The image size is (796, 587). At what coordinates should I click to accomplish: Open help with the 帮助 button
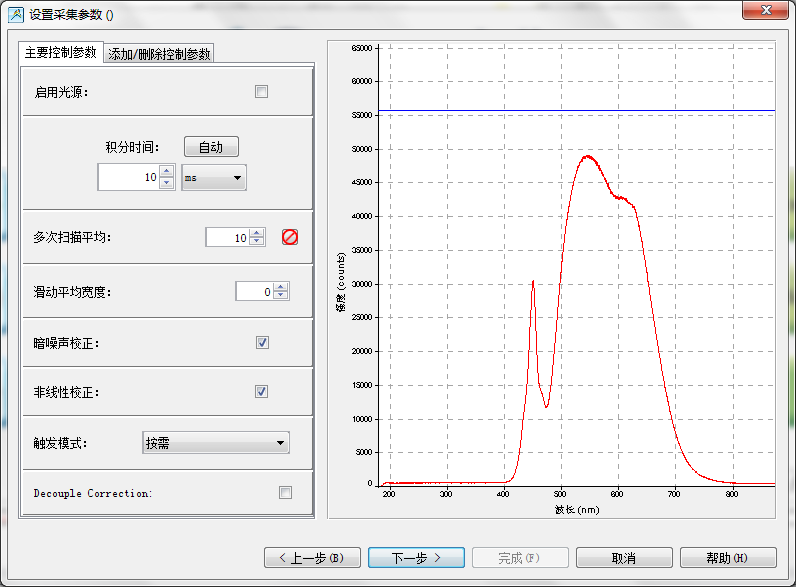click(x=727, y=557)
